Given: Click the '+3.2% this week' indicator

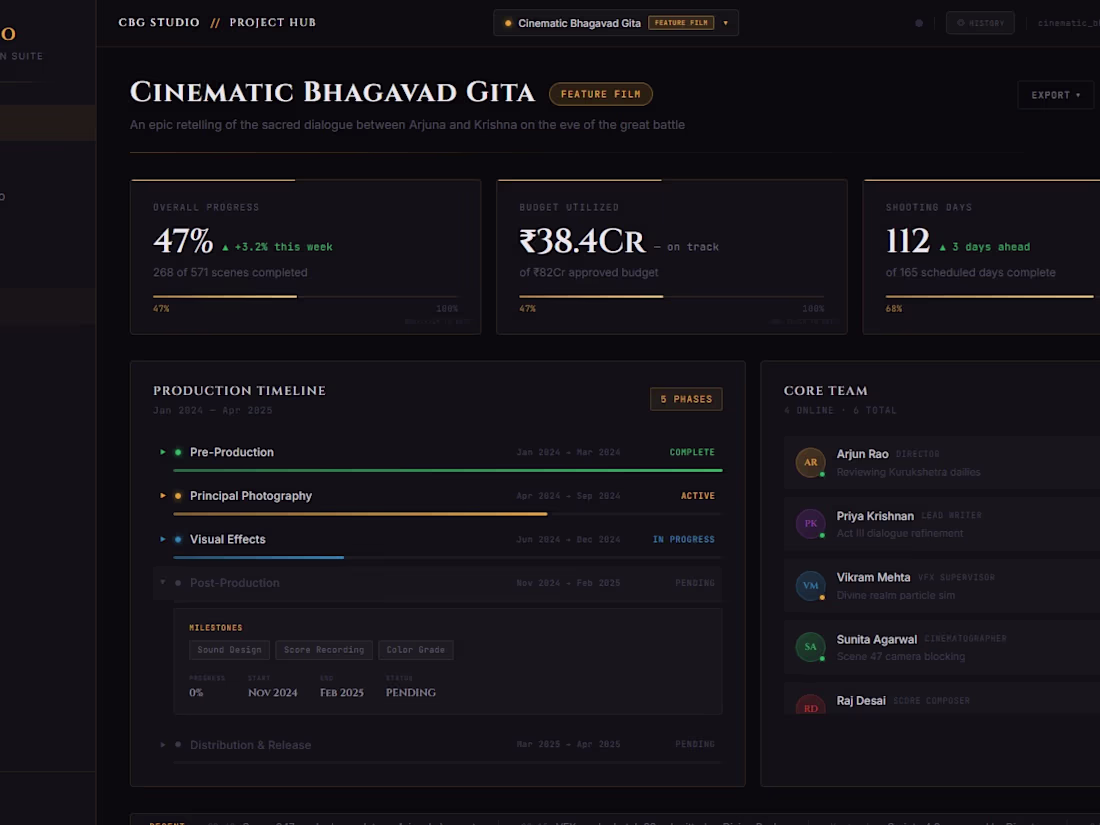Looking at the screenshot, I should [x=277, y=247].
